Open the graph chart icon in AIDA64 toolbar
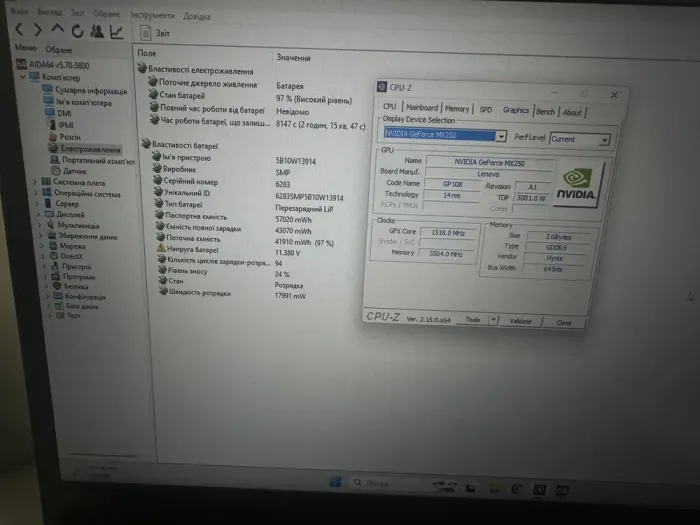The width and height of the screenshot is (700, 525). [x=118, y=32]
